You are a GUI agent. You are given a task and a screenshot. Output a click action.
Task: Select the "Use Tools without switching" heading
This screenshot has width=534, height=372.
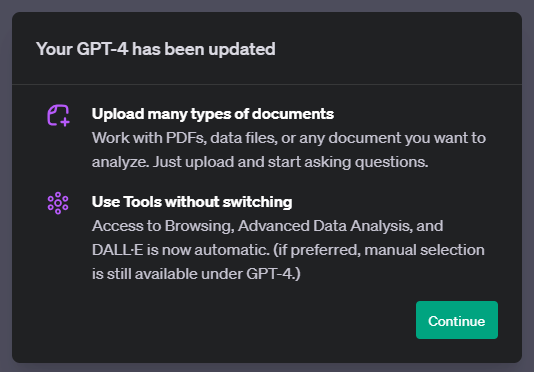pos(192,202)
